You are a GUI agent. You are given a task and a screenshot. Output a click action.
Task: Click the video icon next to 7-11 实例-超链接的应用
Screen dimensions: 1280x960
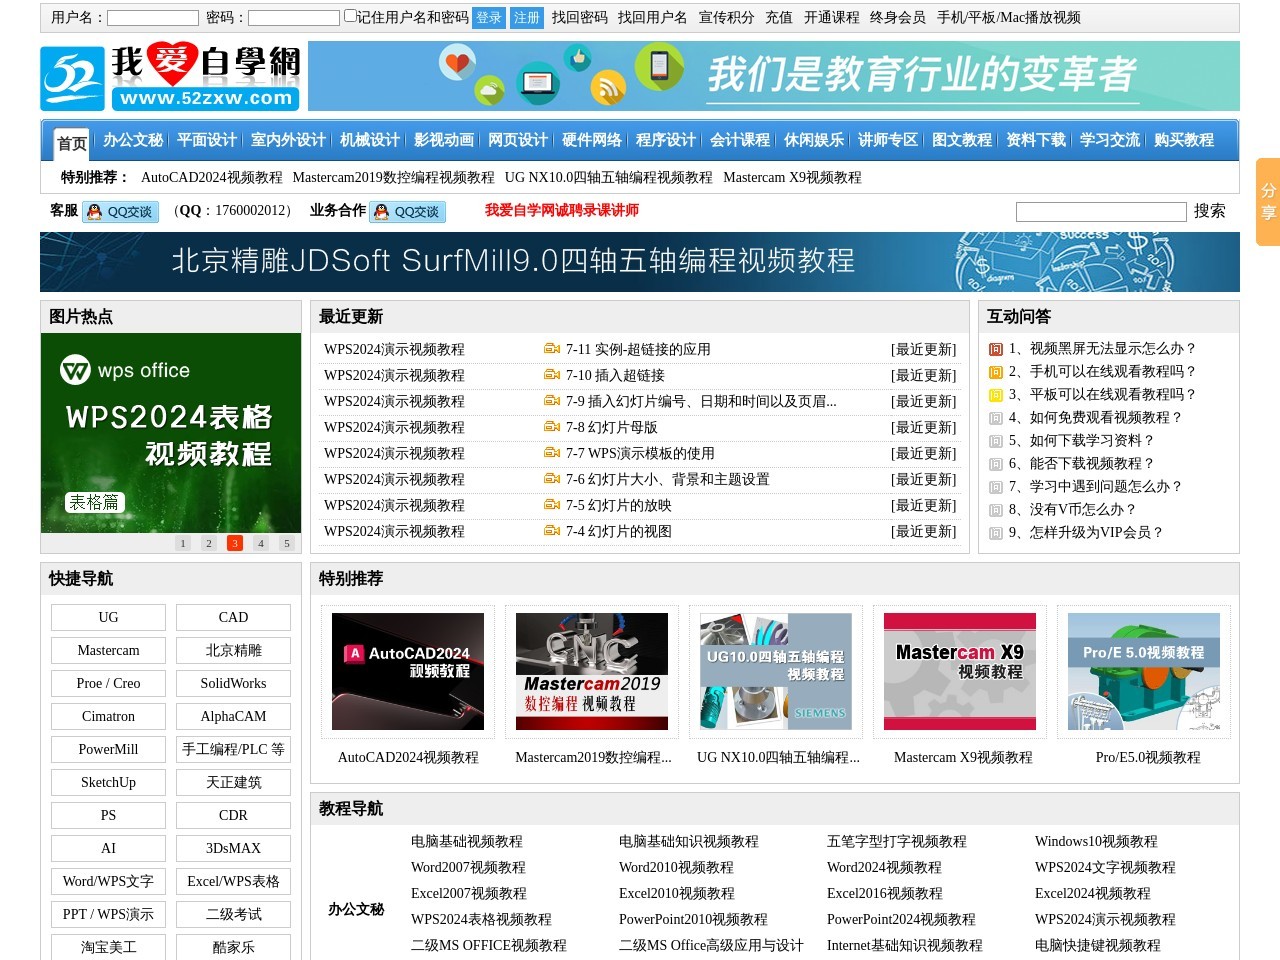click(552, 349)
